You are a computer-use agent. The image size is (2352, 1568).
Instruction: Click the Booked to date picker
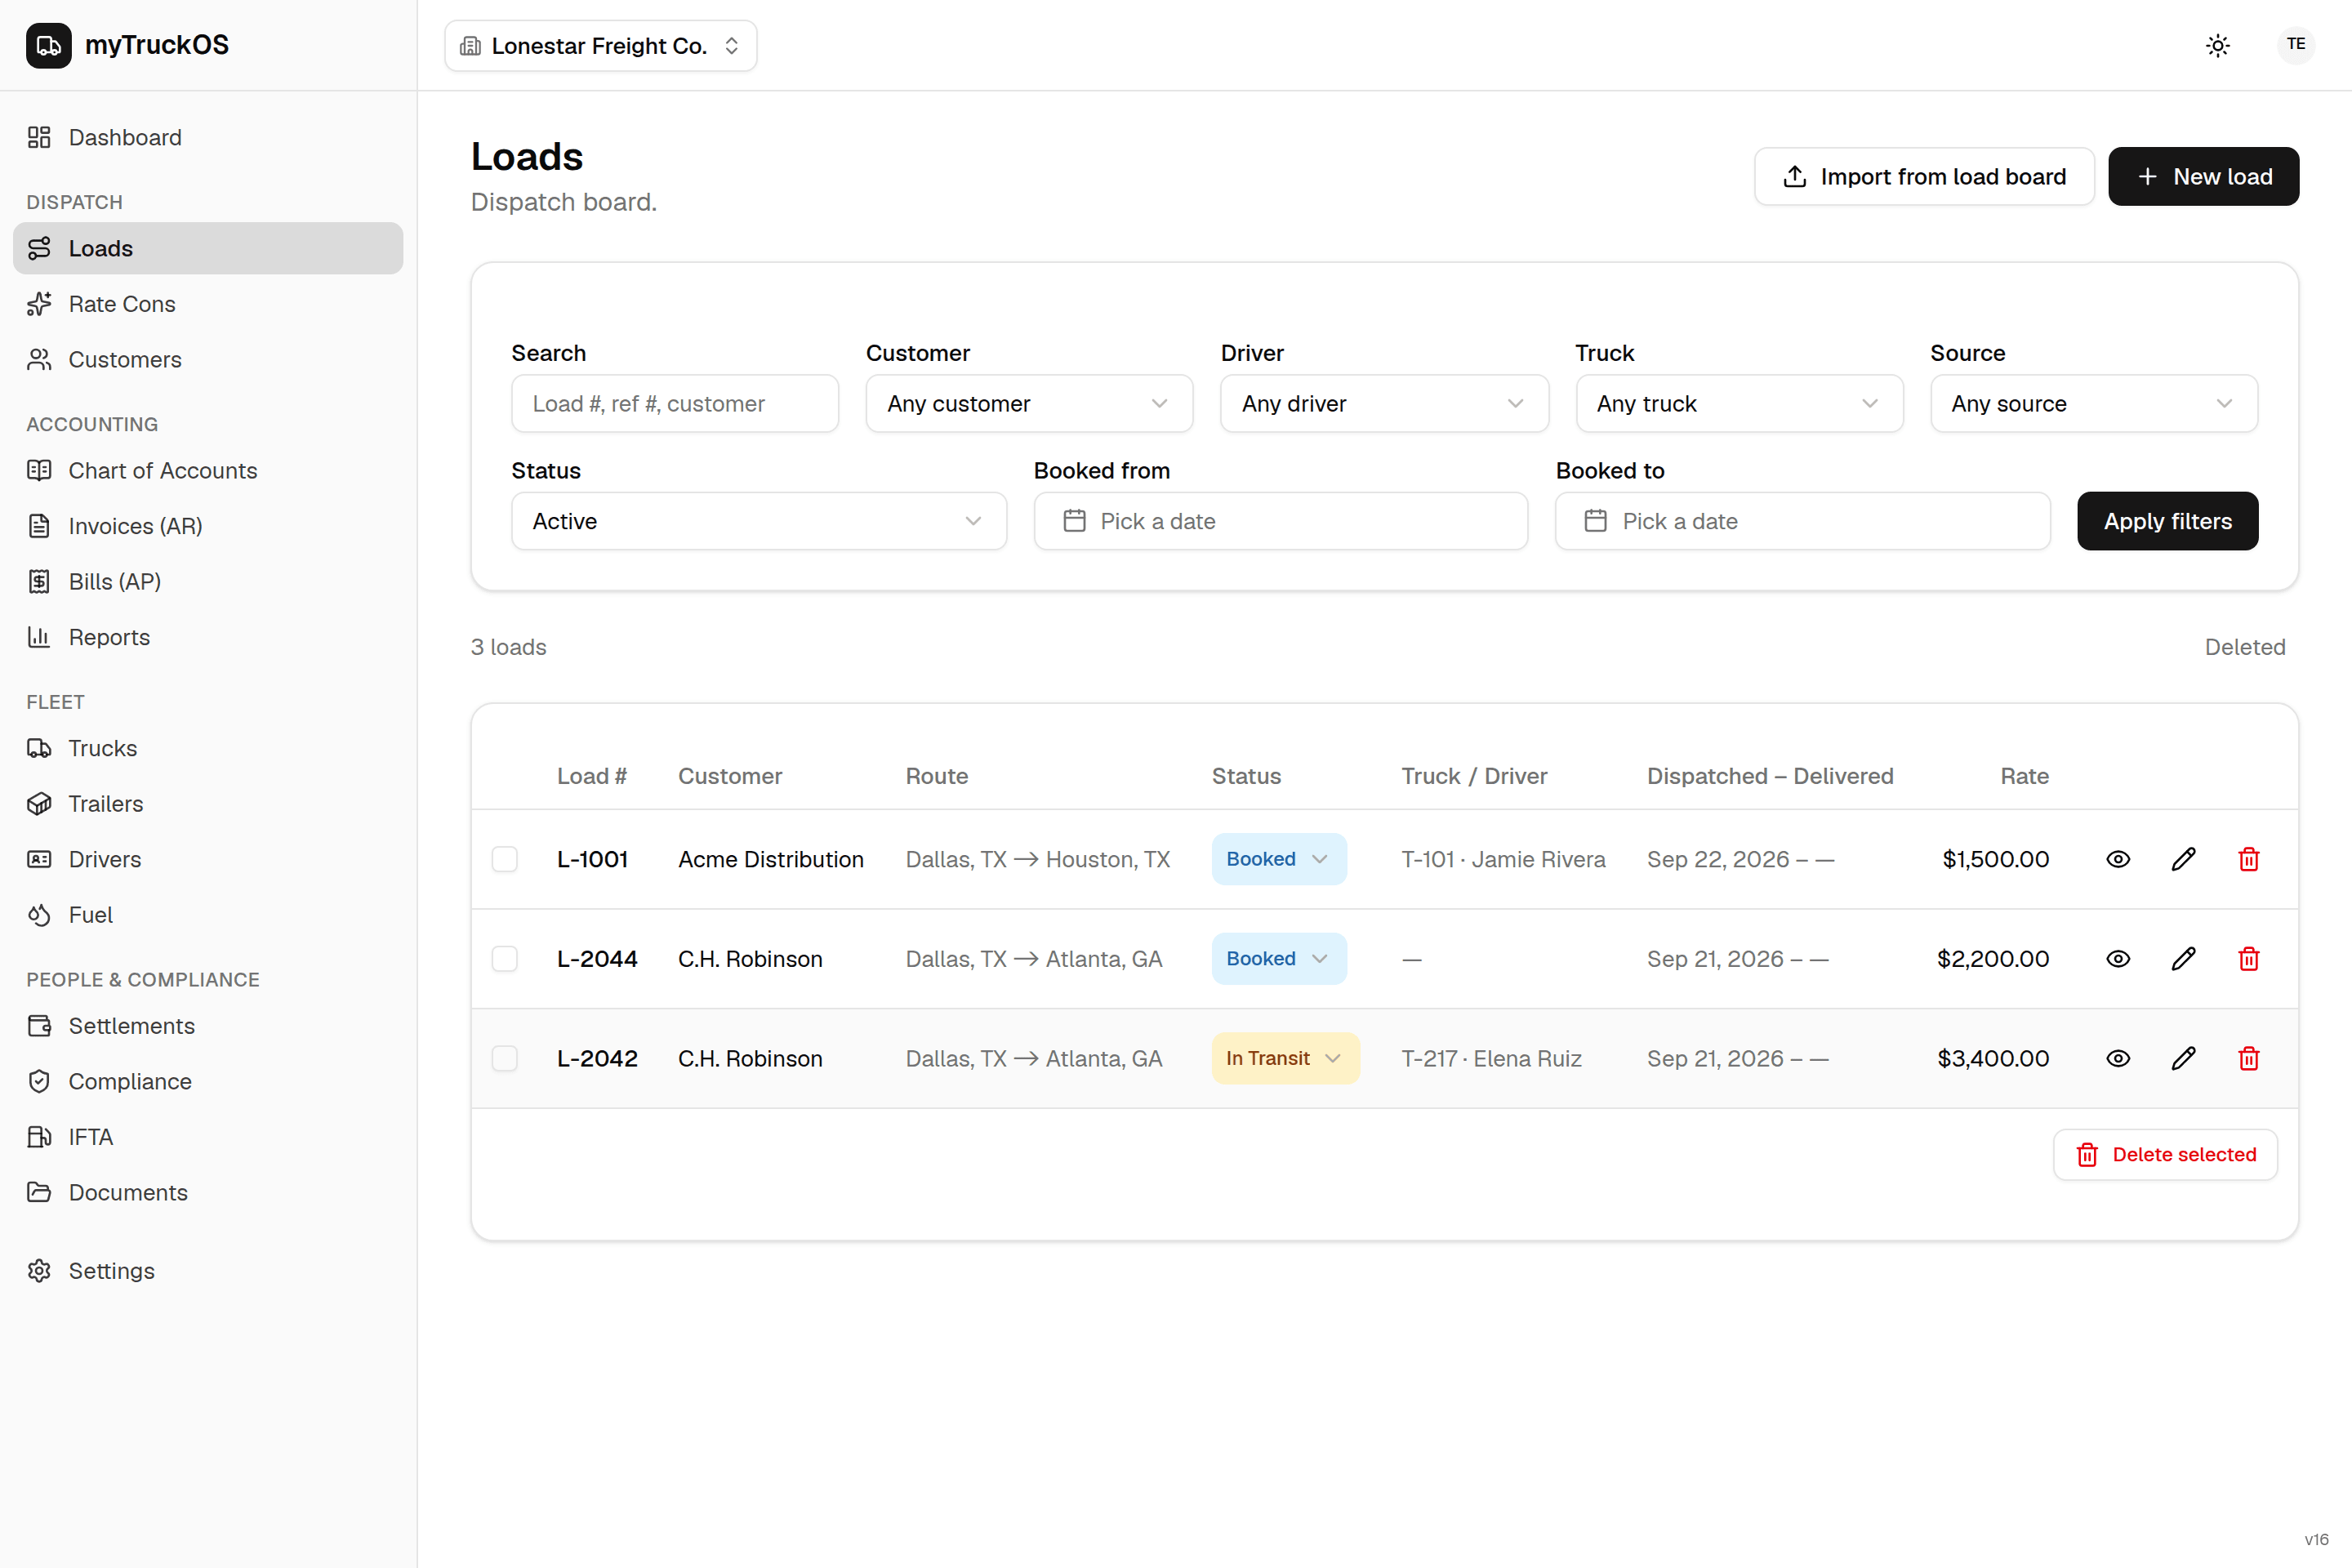click(1802, 521)
